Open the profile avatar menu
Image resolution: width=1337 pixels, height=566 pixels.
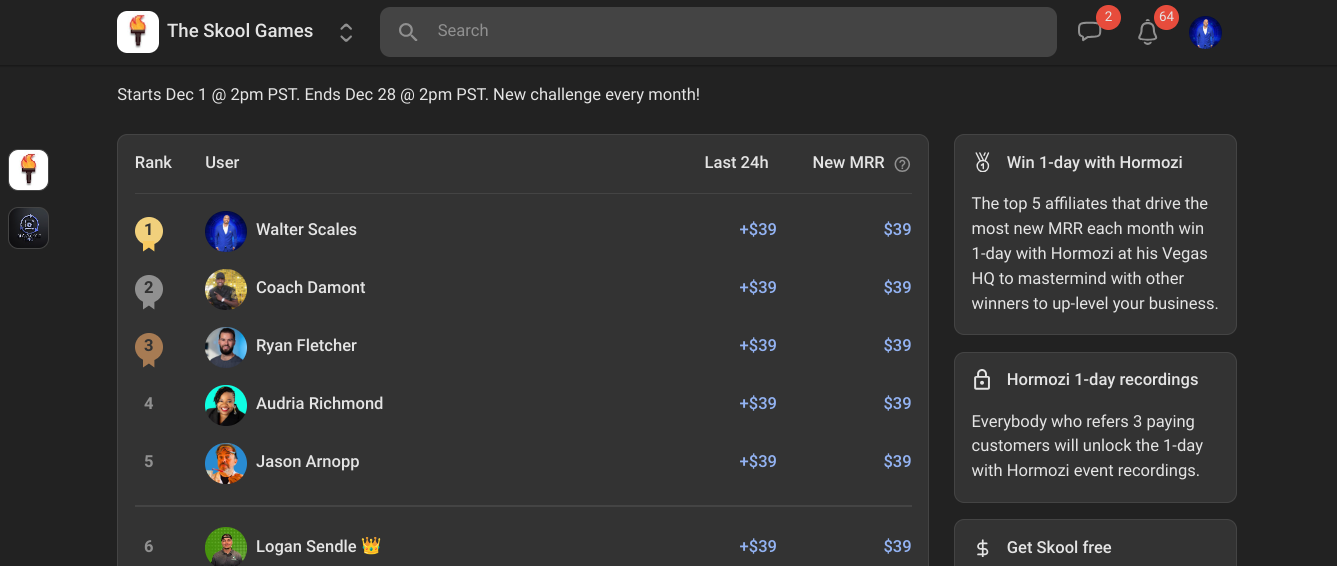click(1205, 32)
